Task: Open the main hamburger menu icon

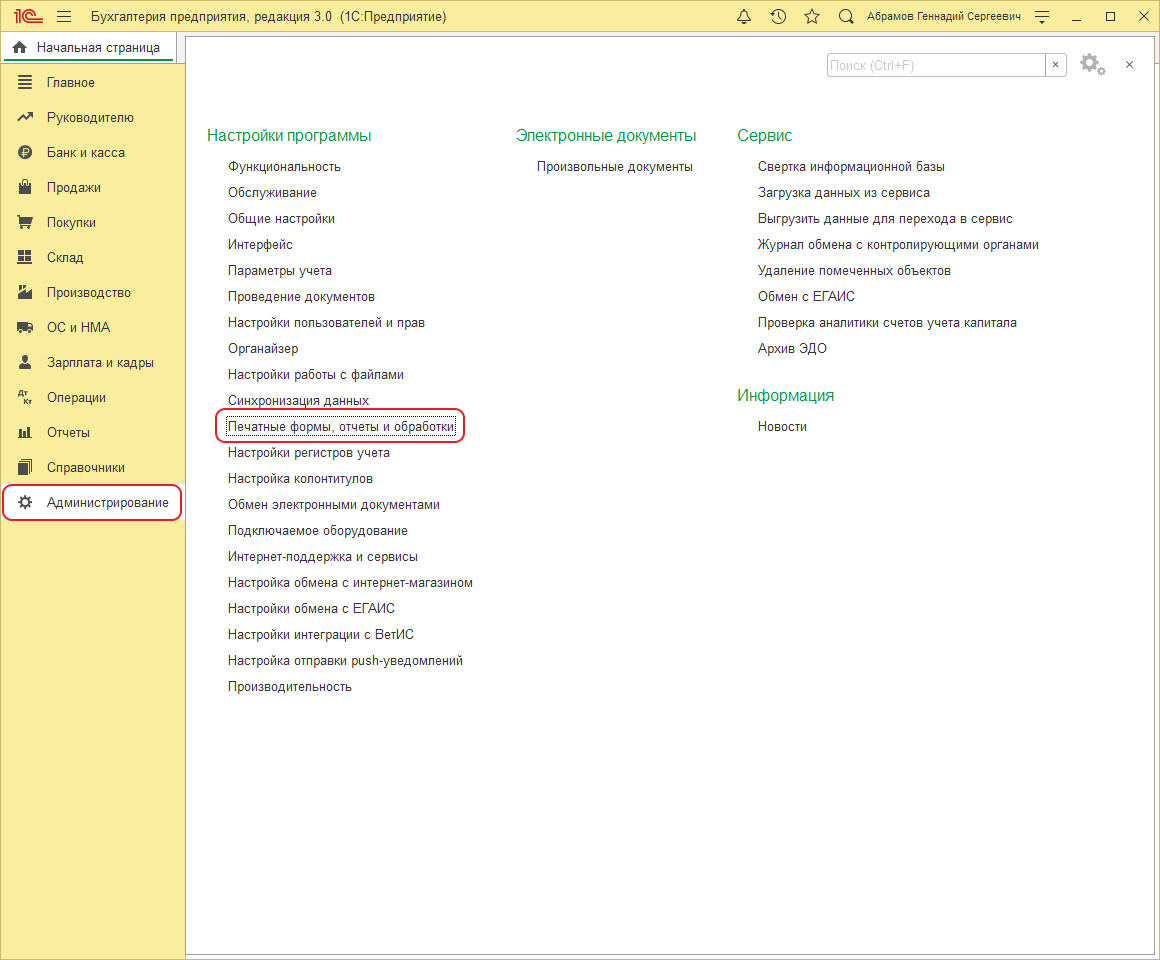Action: [x=64, y=16]
